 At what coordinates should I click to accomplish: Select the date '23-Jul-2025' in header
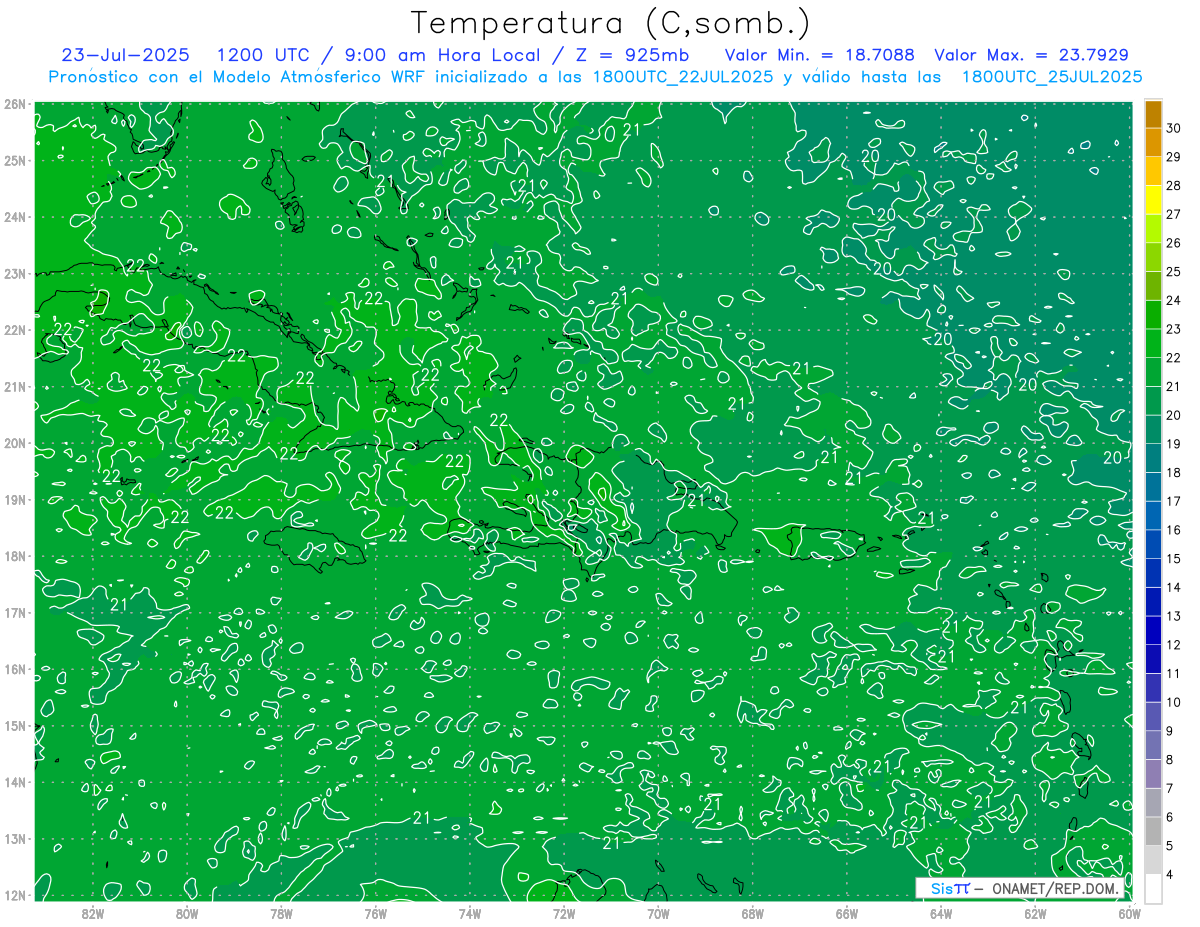124,55
